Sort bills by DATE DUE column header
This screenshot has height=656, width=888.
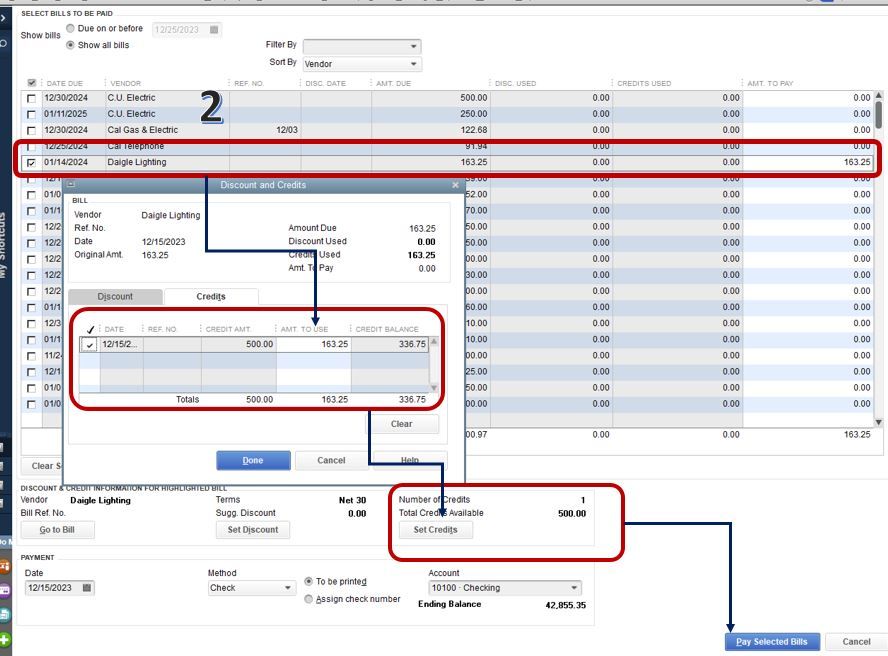click(x=65, y=83)
